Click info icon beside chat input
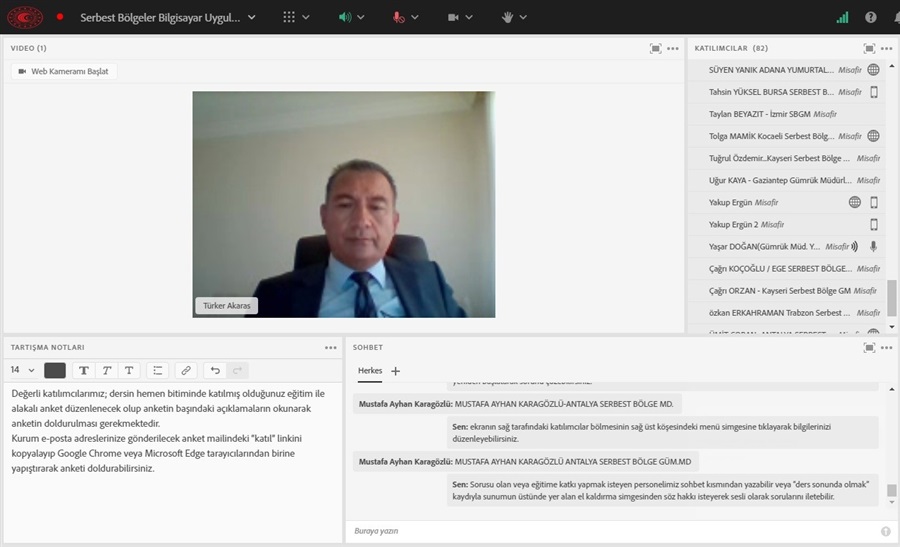This screenshot has height=547, width=900. pos(886,532)
